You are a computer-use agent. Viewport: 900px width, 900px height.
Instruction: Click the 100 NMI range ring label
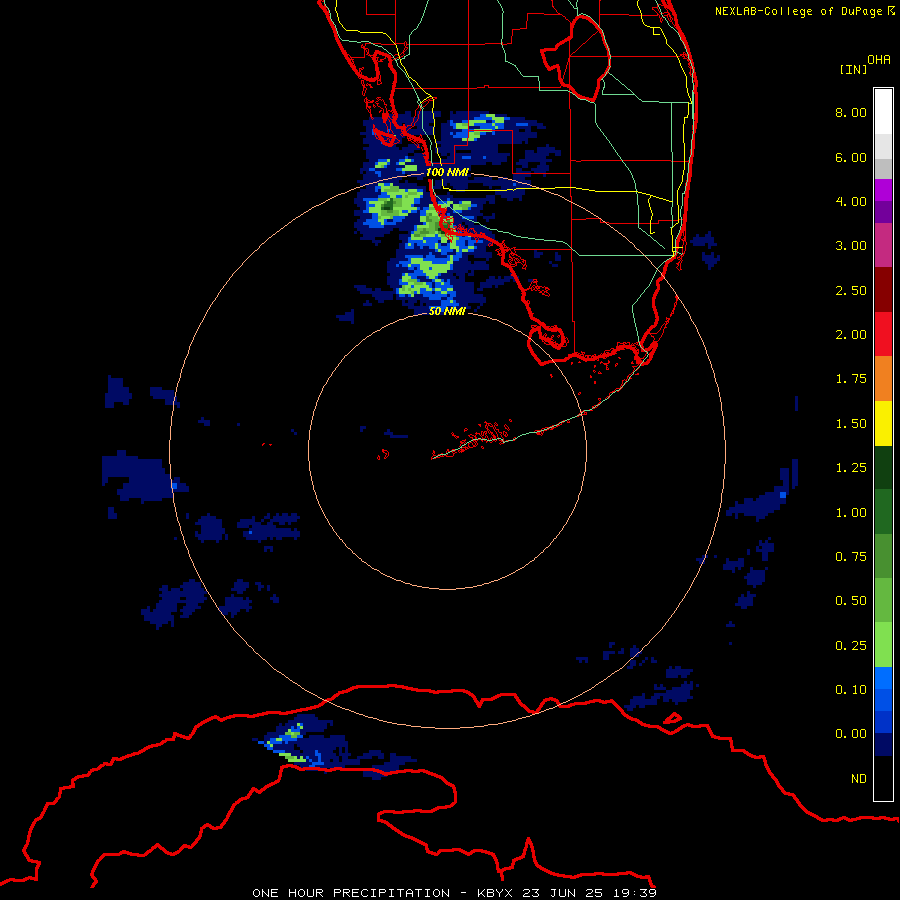tap(447, 172)
